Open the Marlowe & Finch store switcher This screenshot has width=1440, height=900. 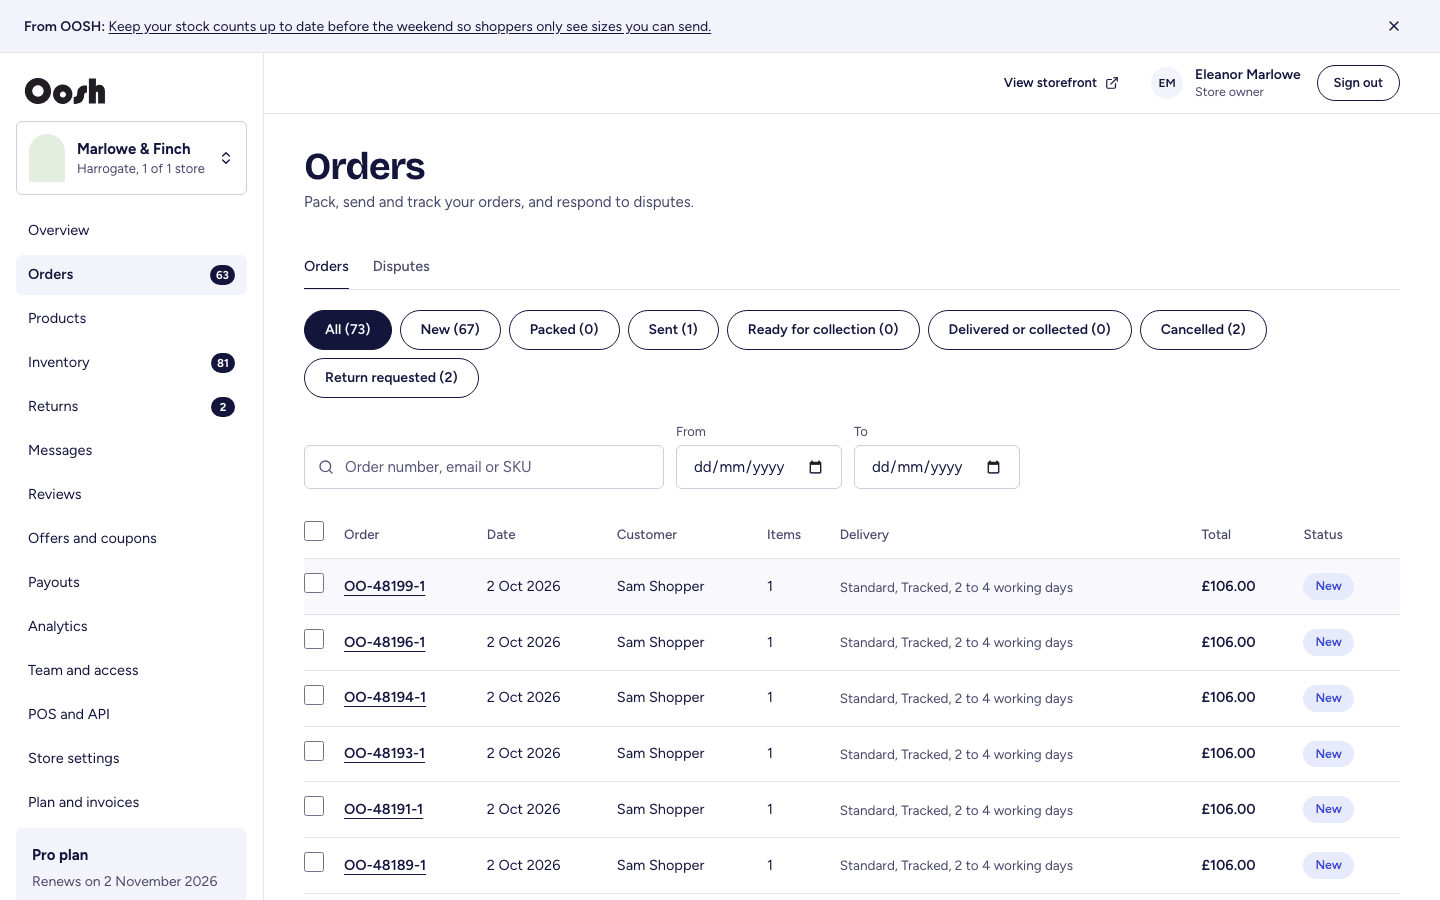131,158
